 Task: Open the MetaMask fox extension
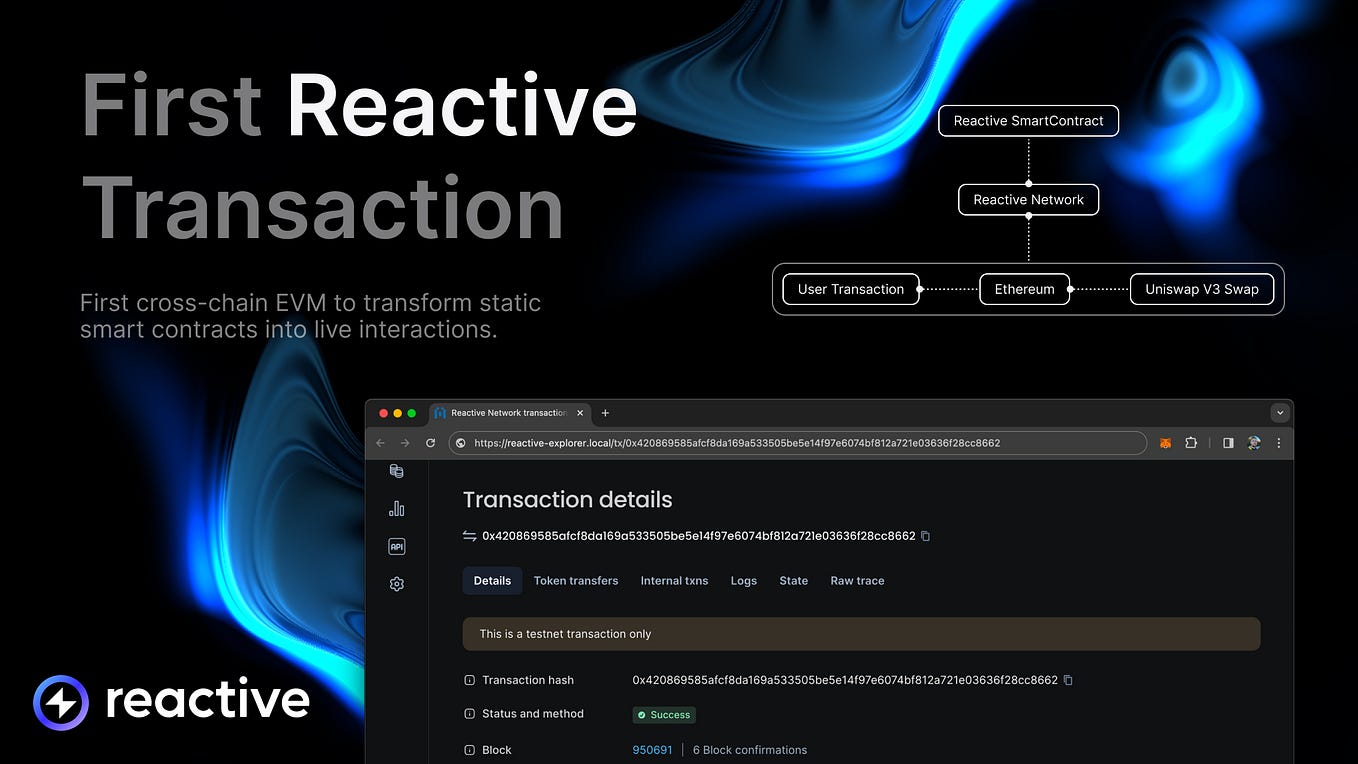1165,443
